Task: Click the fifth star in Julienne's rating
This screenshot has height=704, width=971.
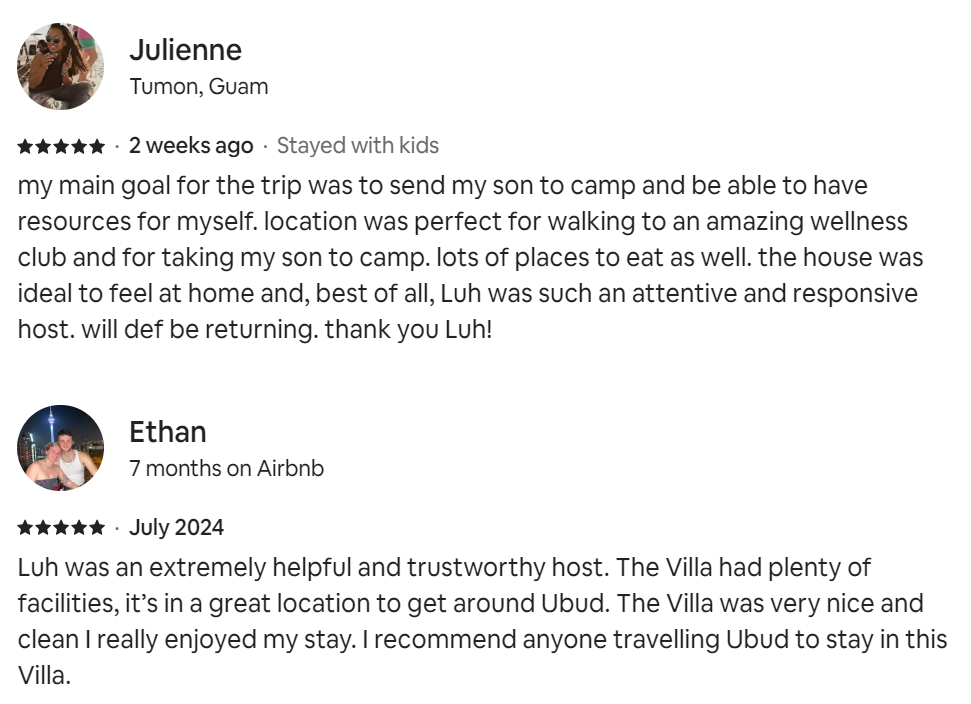Action: [x=96, y=146]
